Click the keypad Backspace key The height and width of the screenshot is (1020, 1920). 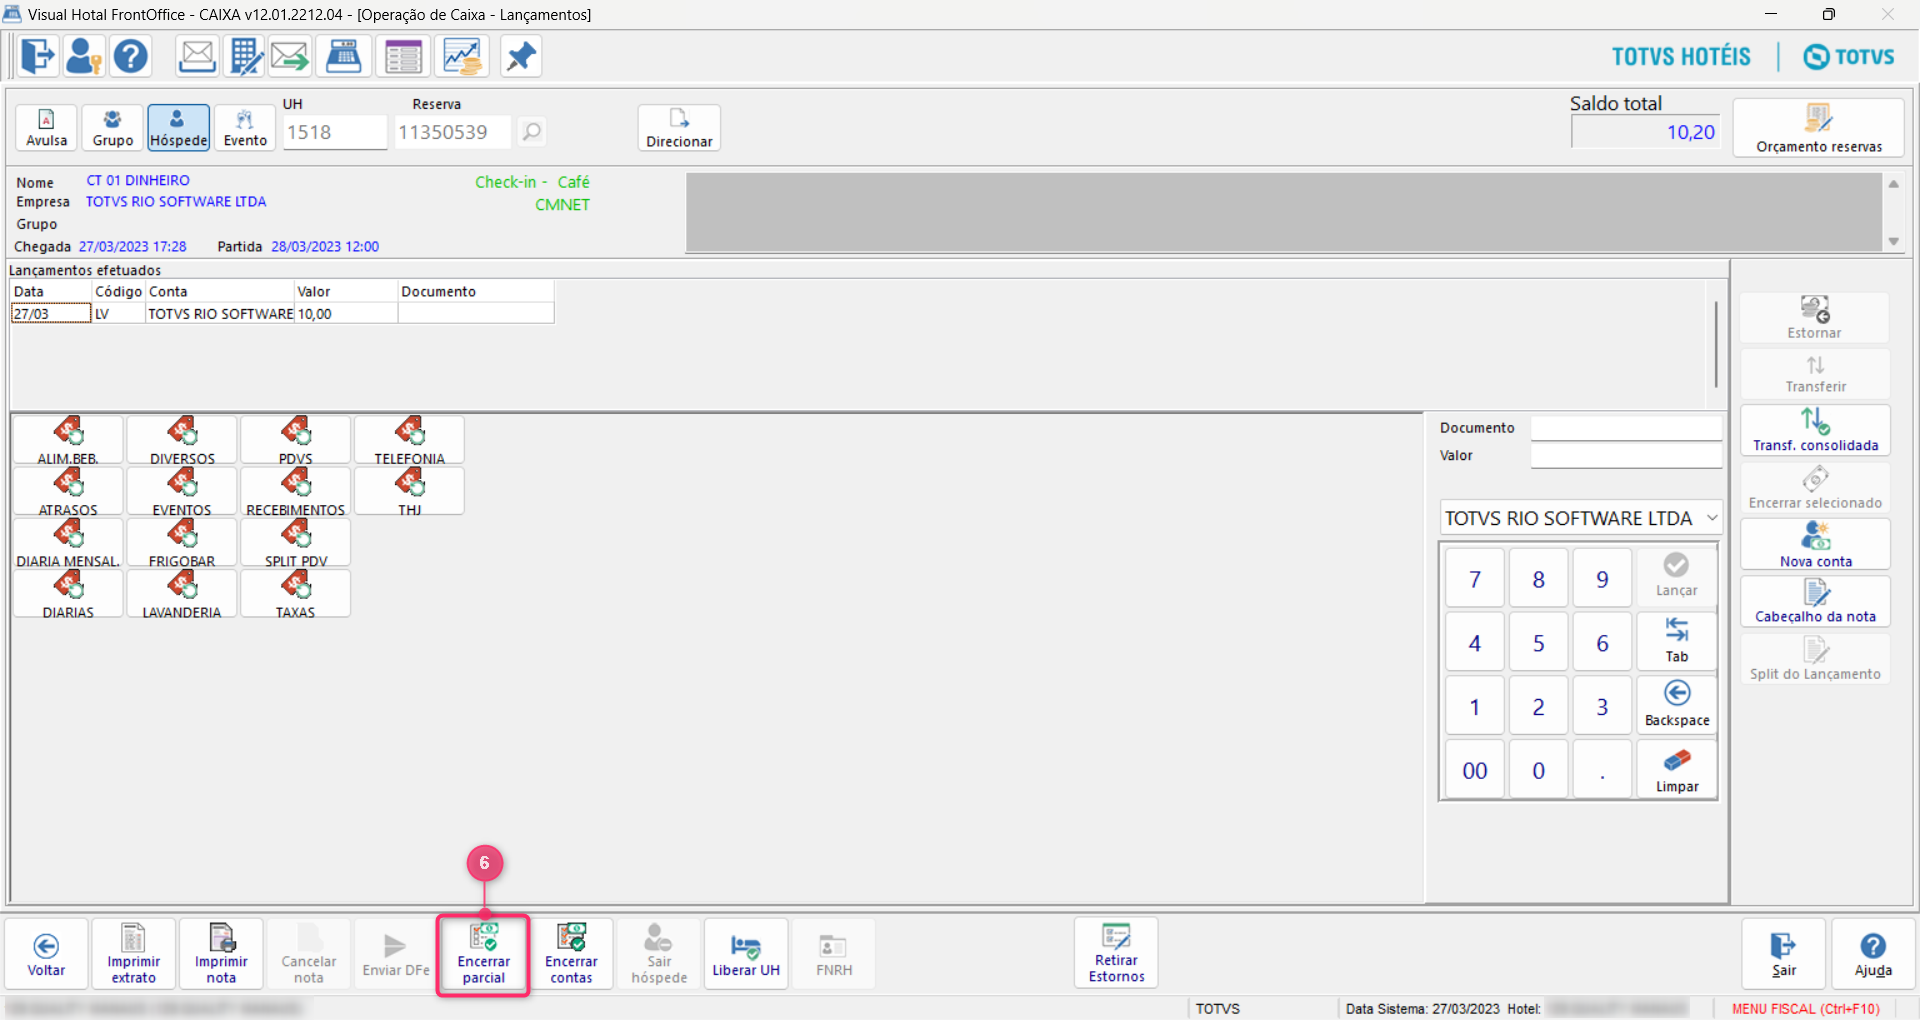(1676, 705)
